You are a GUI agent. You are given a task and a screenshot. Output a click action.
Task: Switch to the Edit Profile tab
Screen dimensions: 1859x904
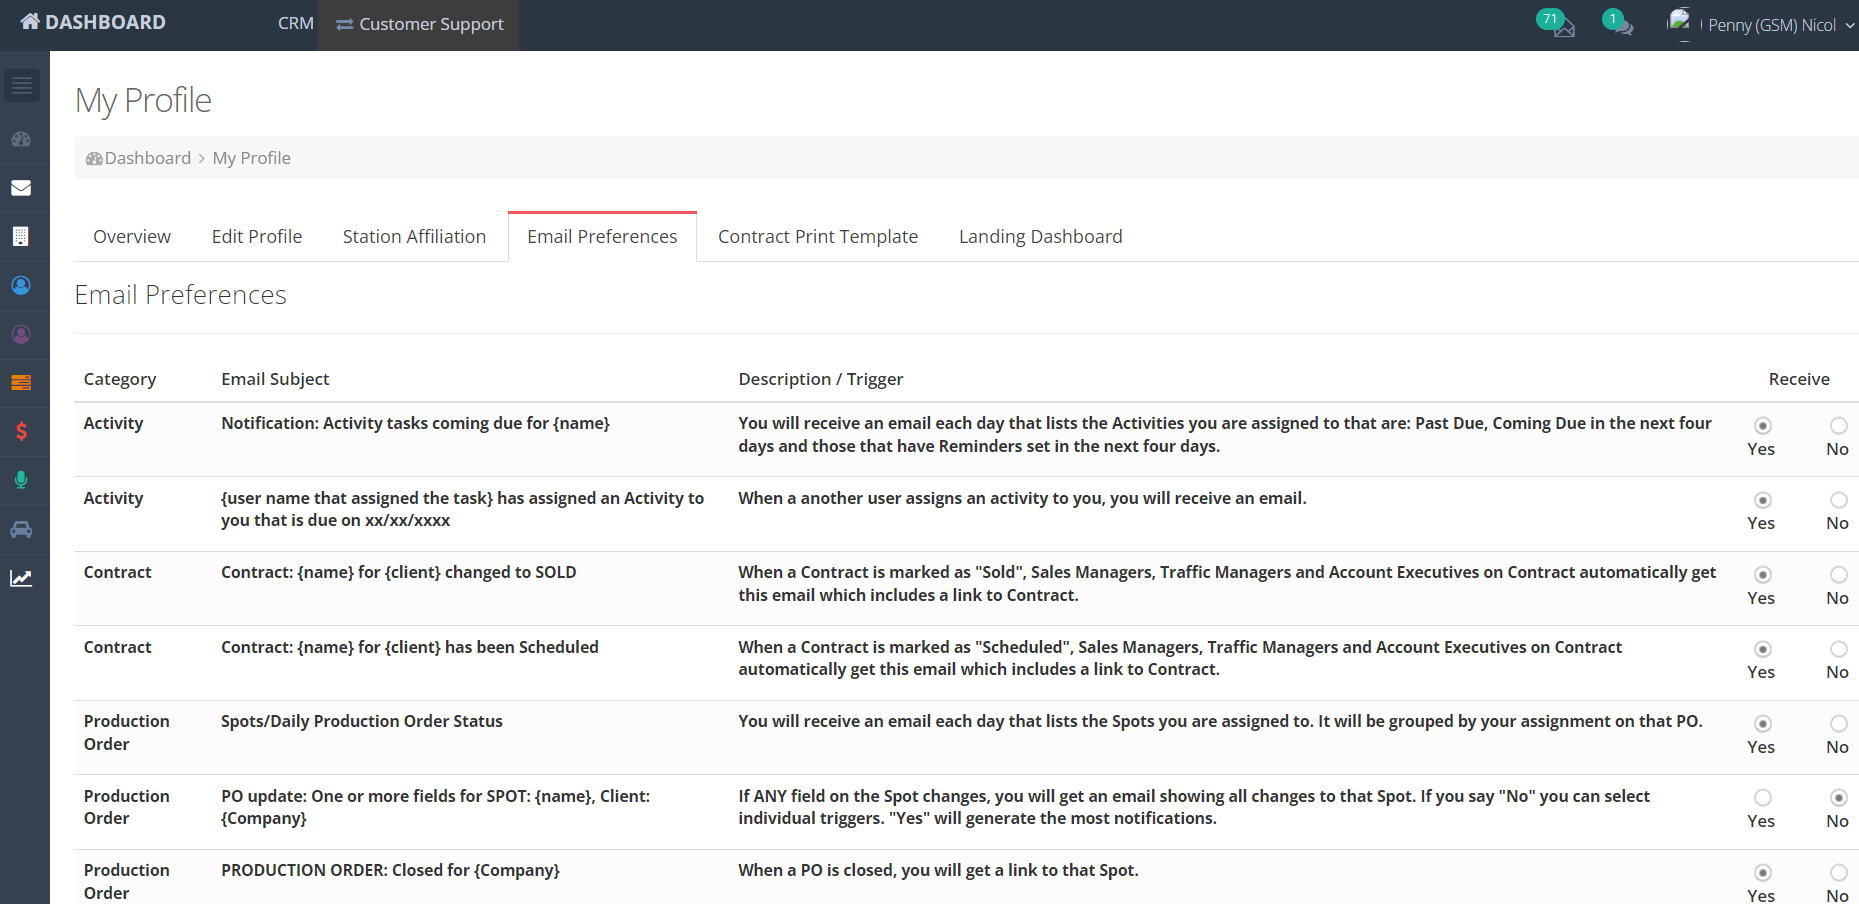coord(257,237)
